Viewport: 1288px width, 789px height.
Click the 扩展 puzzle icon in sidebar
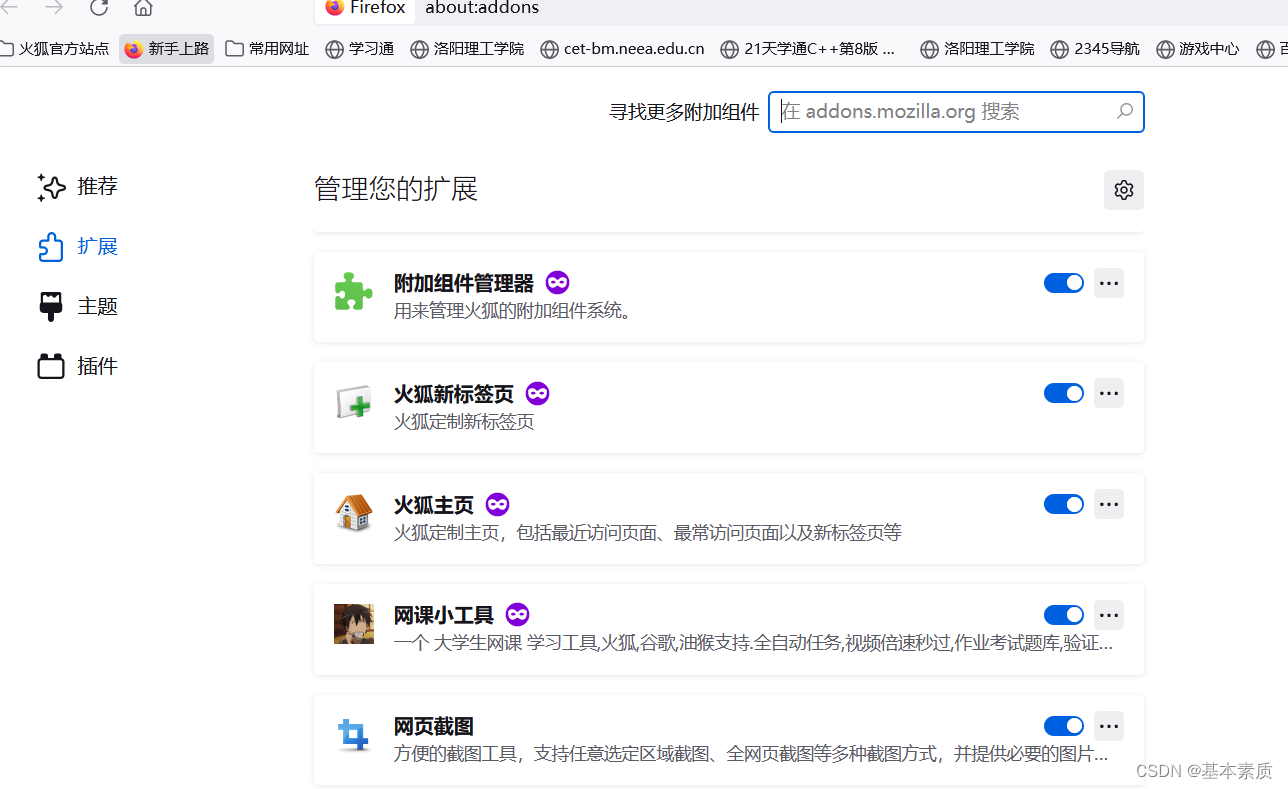[x=51, y=247]
